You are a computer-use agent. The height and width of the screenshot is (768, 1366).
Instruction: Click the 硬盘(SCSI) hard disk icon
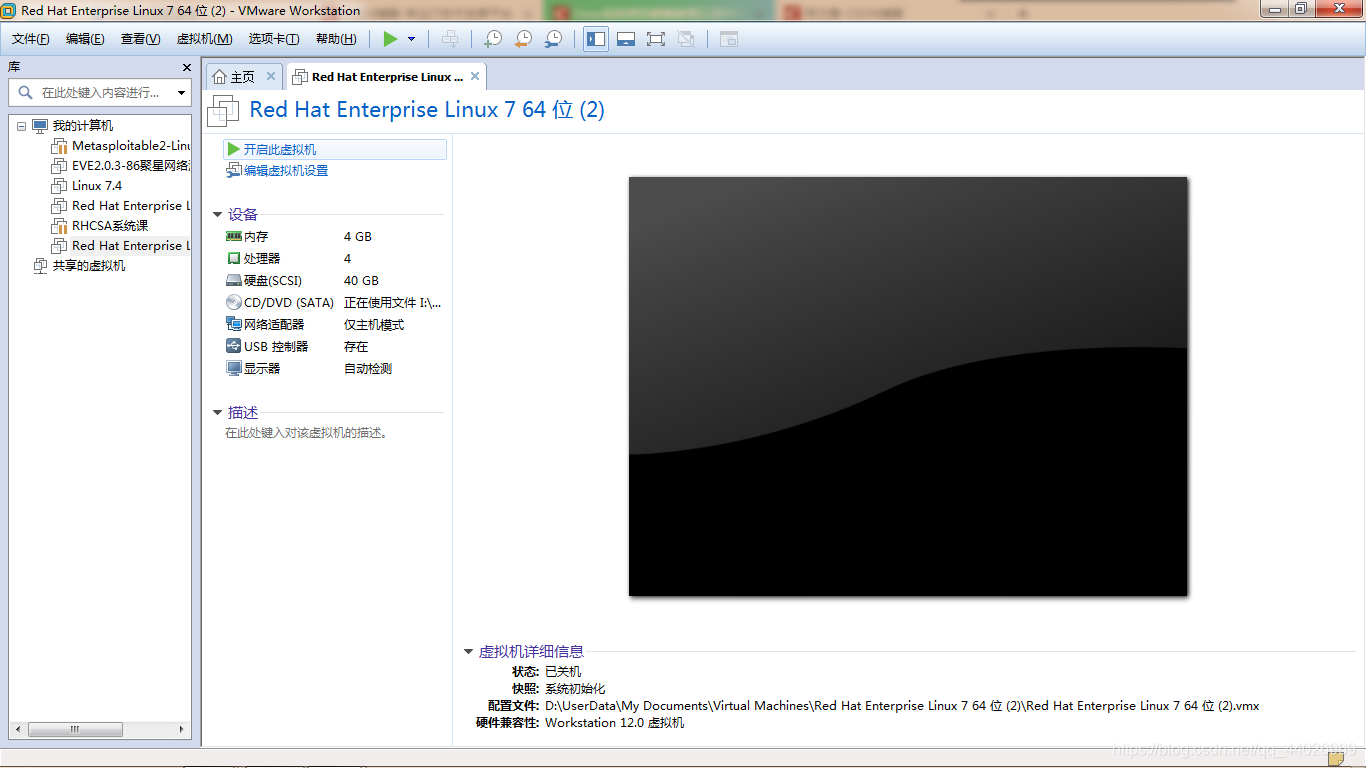click(234, 281)
